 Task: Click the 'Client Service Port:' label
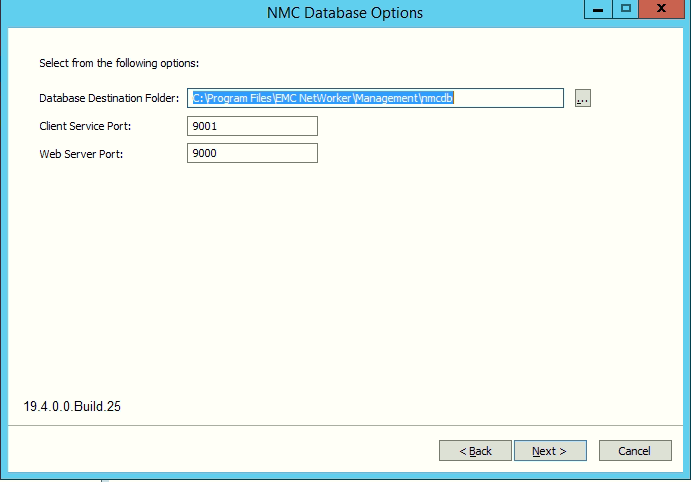[85, 126]
